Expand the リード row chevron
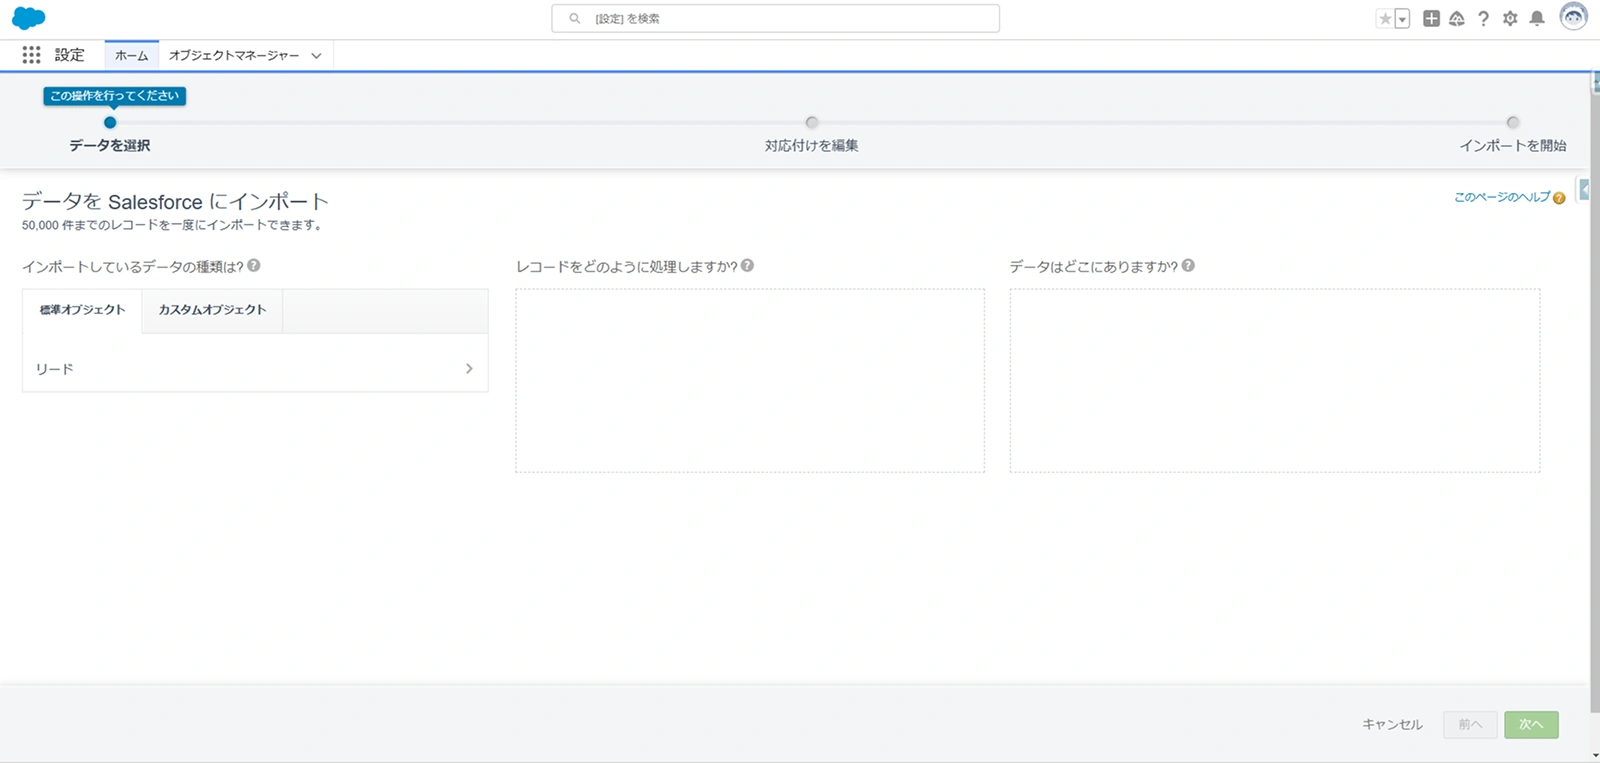1600x763 pixels. click(x=469, y=369)
